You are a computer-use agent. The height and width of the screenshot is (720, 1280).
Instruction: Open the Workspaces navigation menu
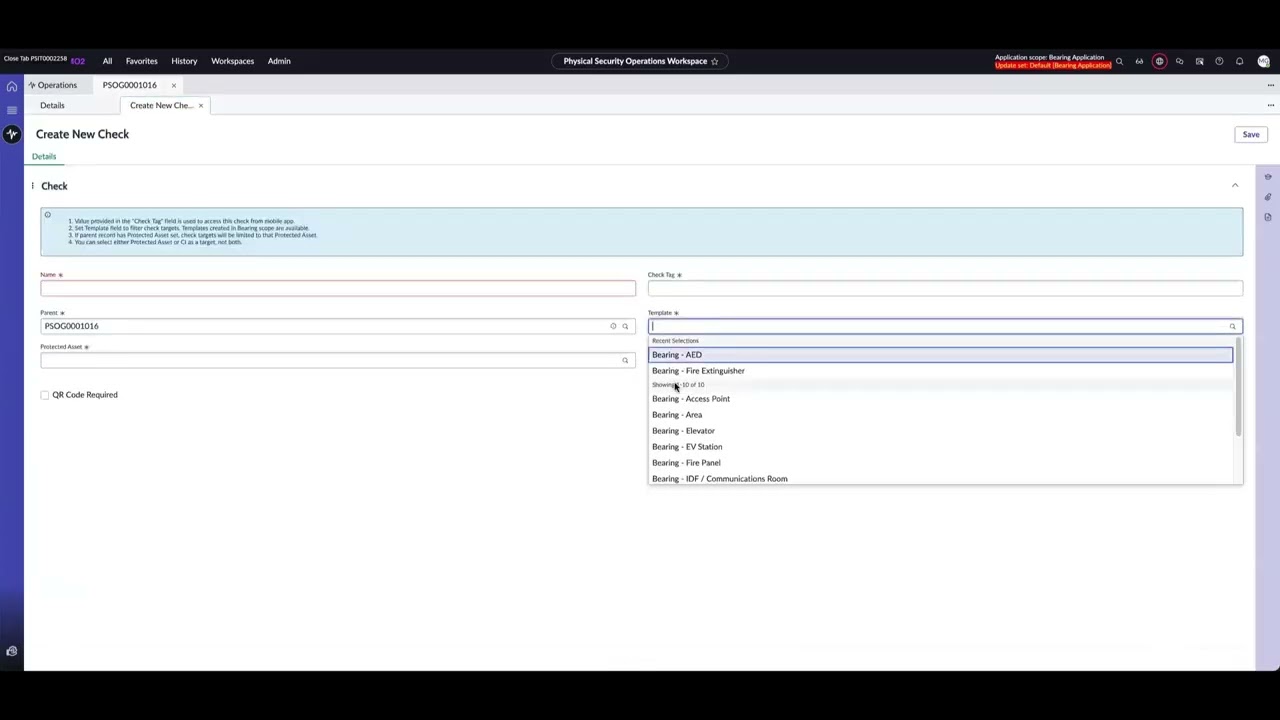point(232,61)
